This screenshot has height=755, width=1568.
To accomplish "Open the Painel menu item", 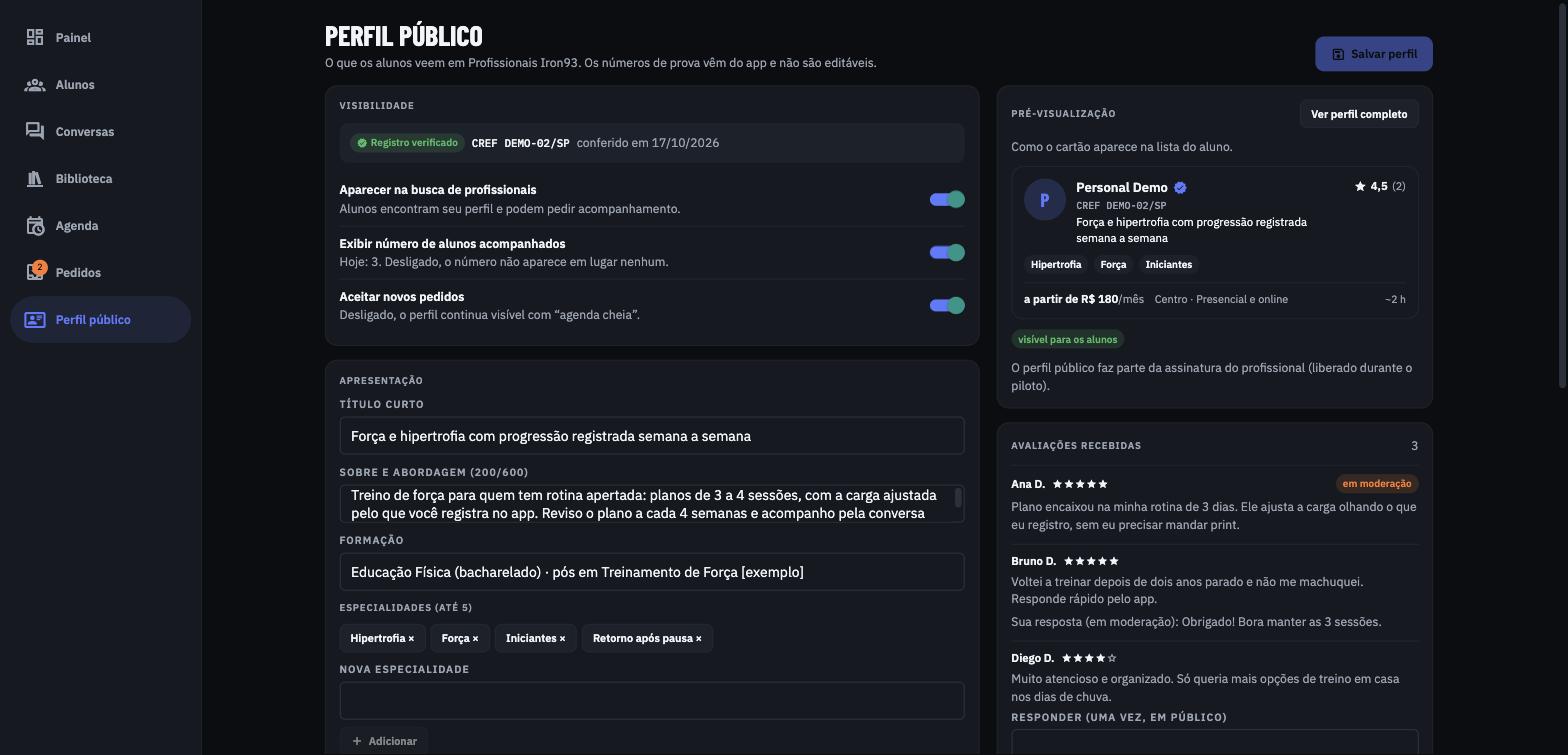I will point(100,37).
